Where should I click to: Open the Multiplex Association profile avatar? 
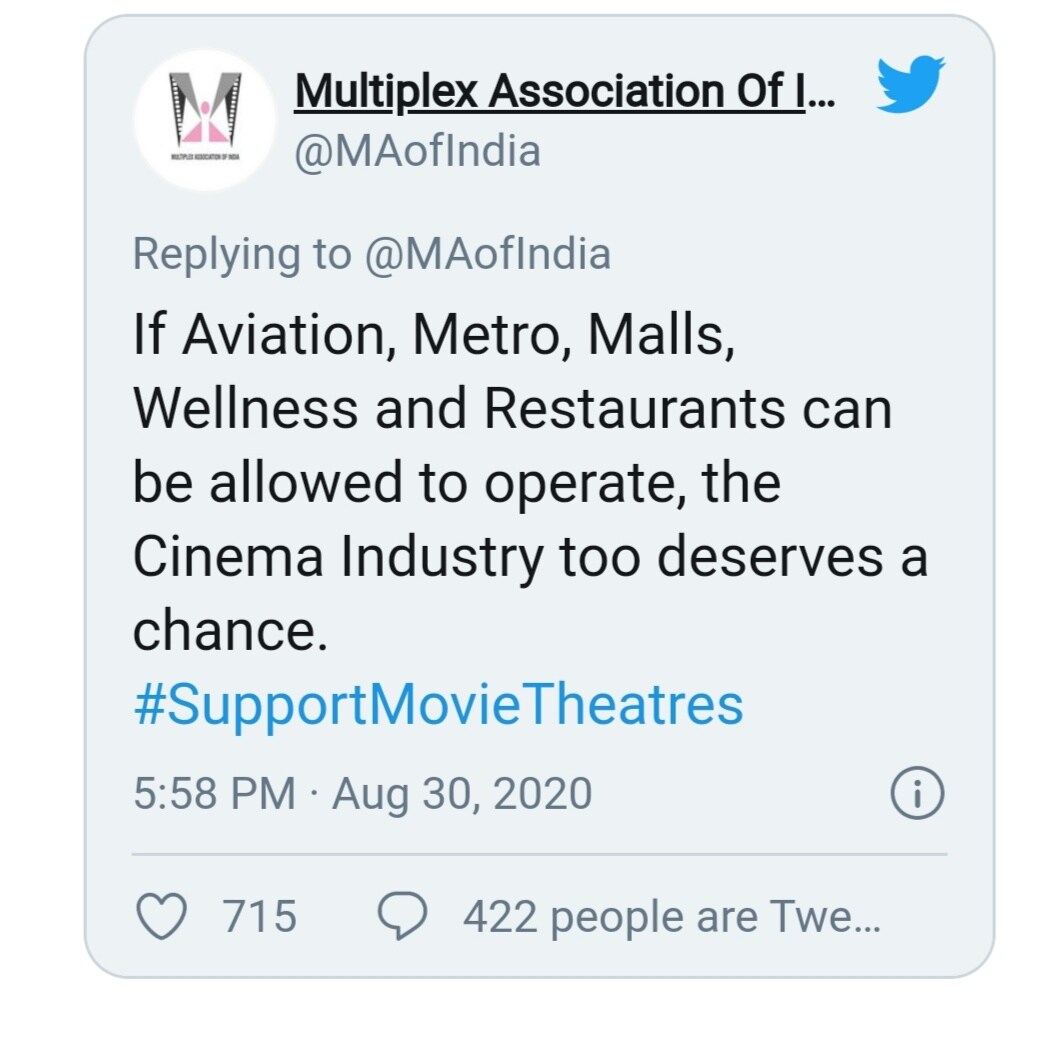tap(205, 121)
